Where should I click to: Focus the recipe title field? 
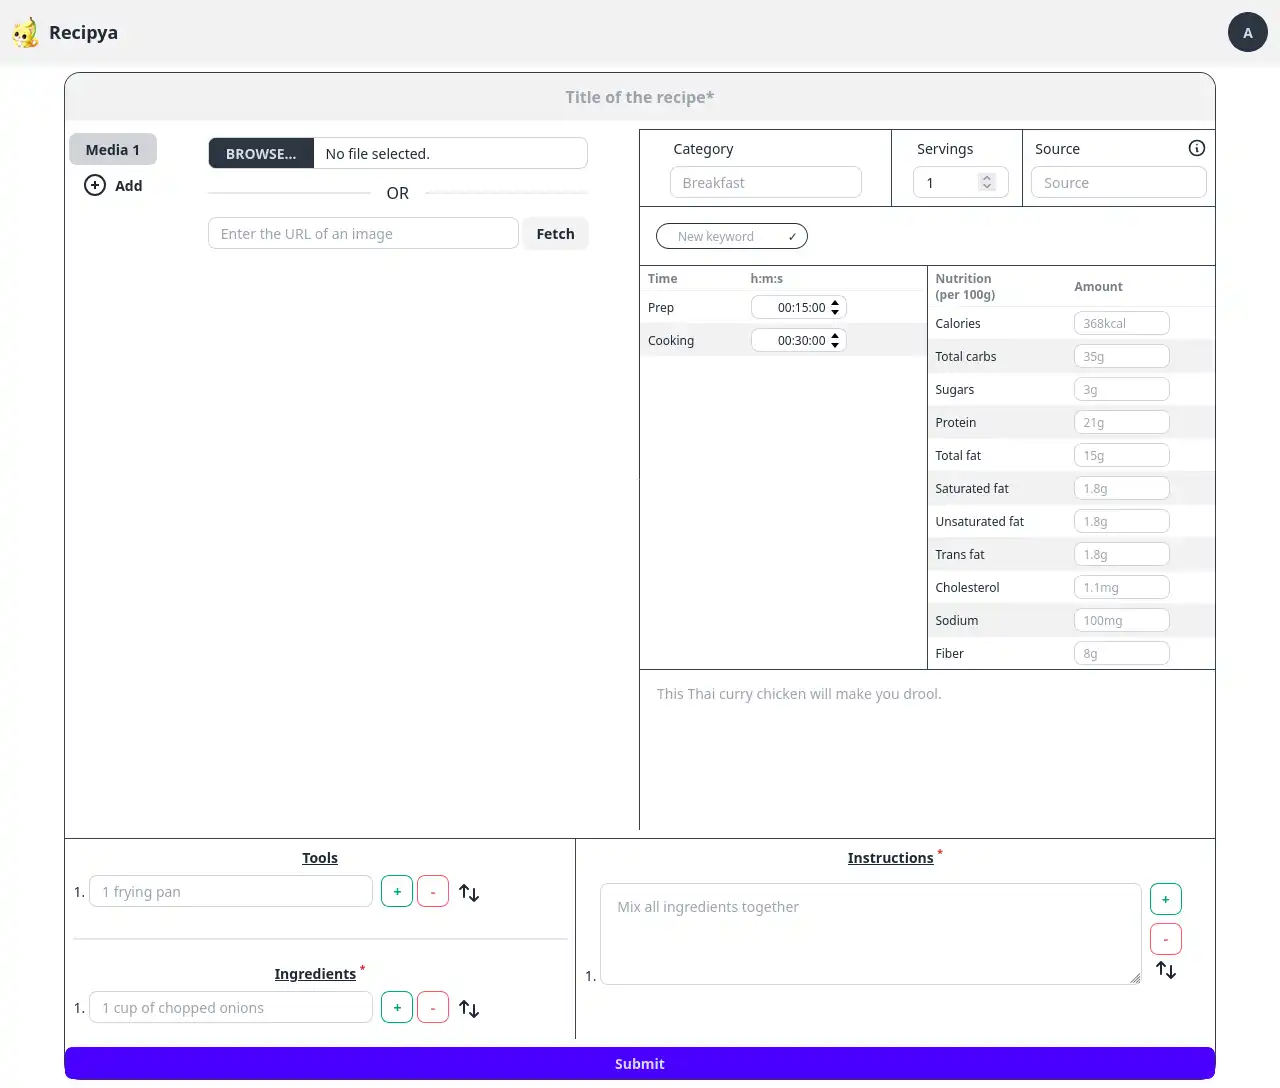(x=640, y=98)
